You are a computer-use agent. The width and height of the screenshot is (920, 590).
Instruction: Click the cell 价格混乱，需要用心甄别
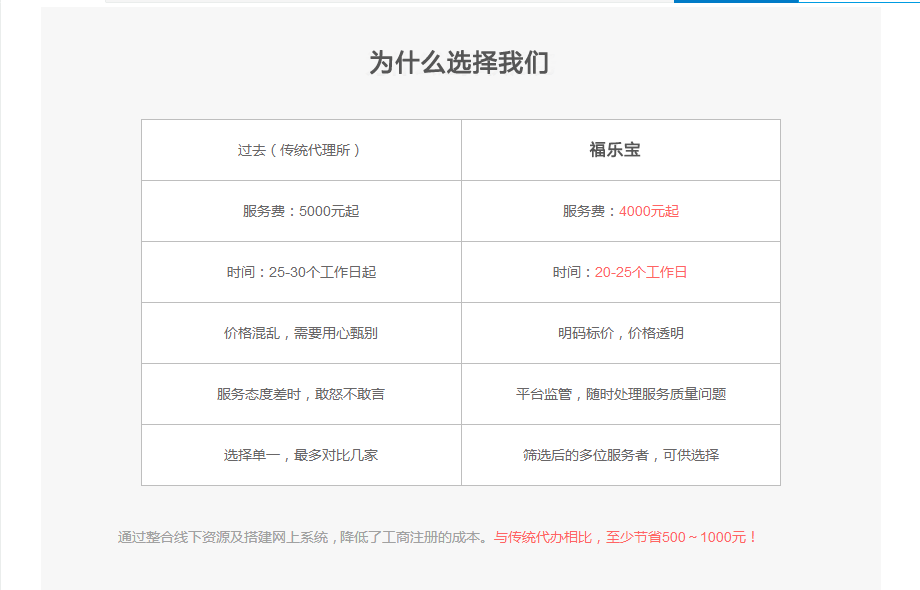301,333
